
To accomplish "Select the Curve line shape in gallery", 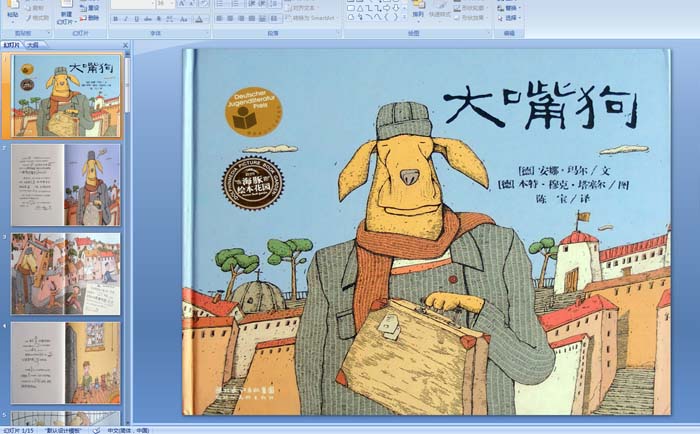I will coord(378,17).
